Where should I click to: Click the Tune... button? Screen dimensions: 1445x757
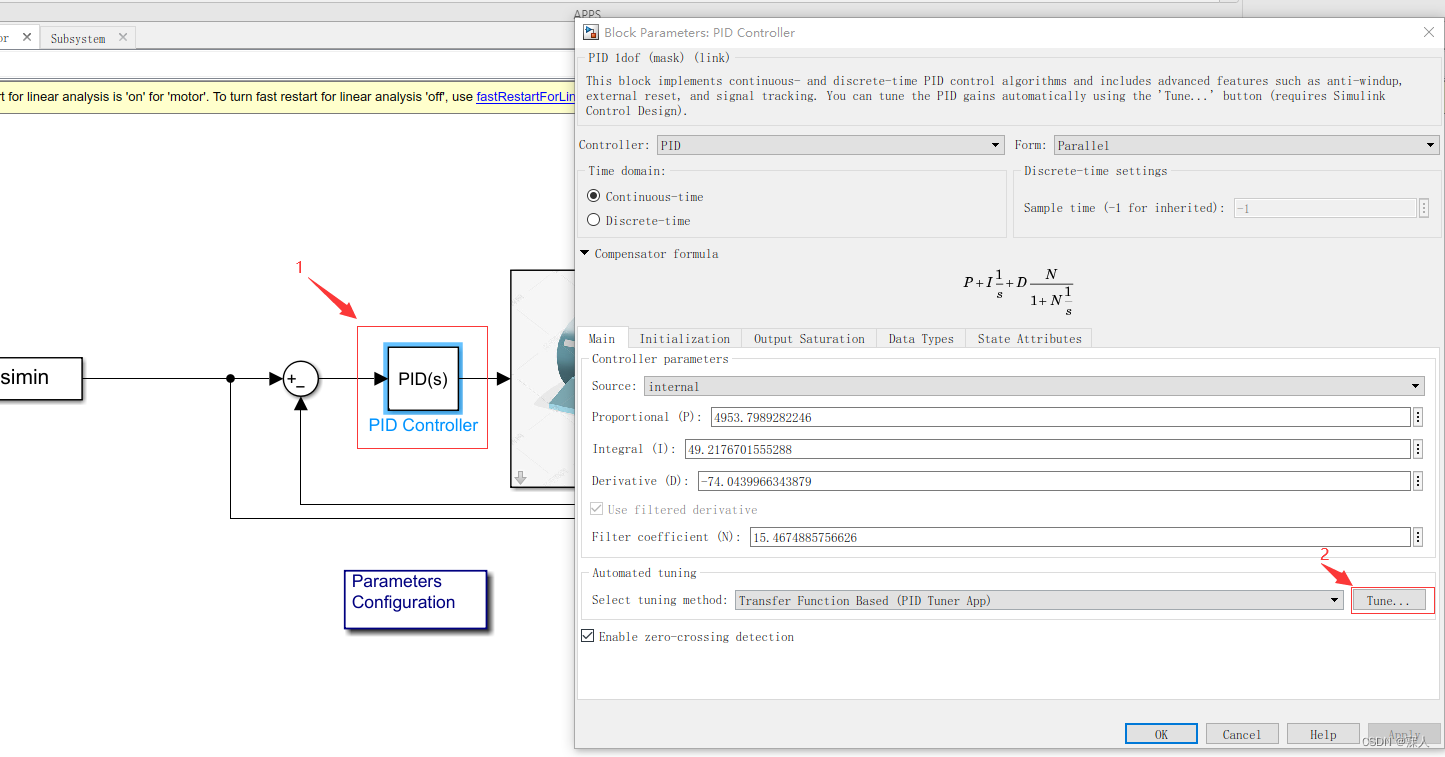[1389, 599]
